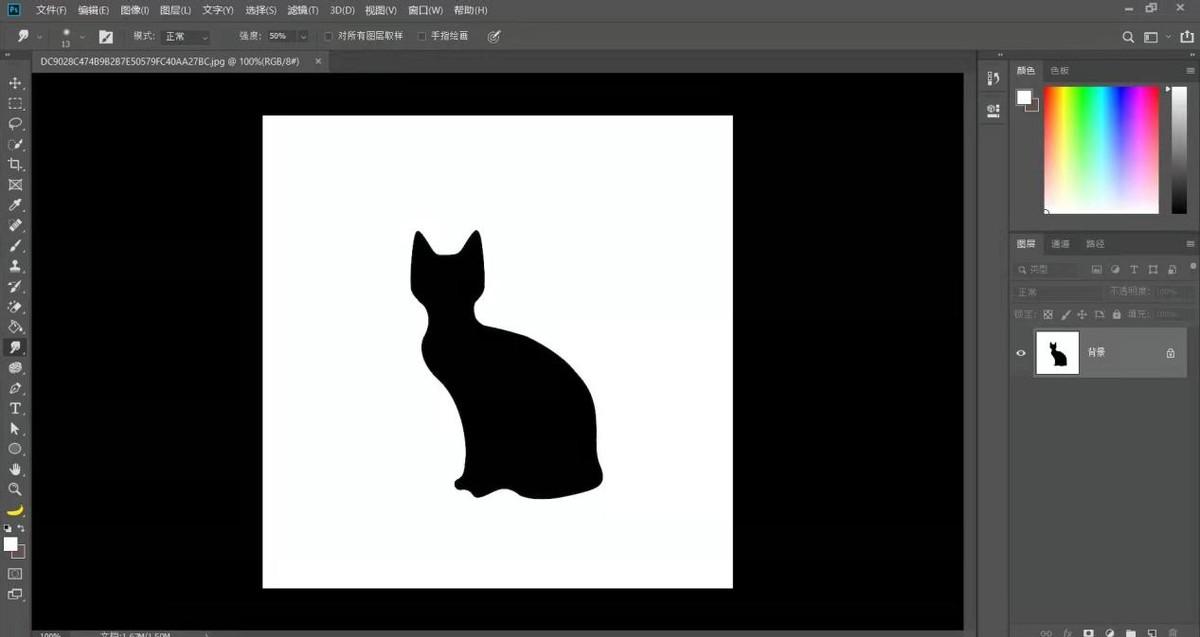Screen dimensions: 1200x637
Task: Open the Color panel options menu
Action: point(1190,71)
